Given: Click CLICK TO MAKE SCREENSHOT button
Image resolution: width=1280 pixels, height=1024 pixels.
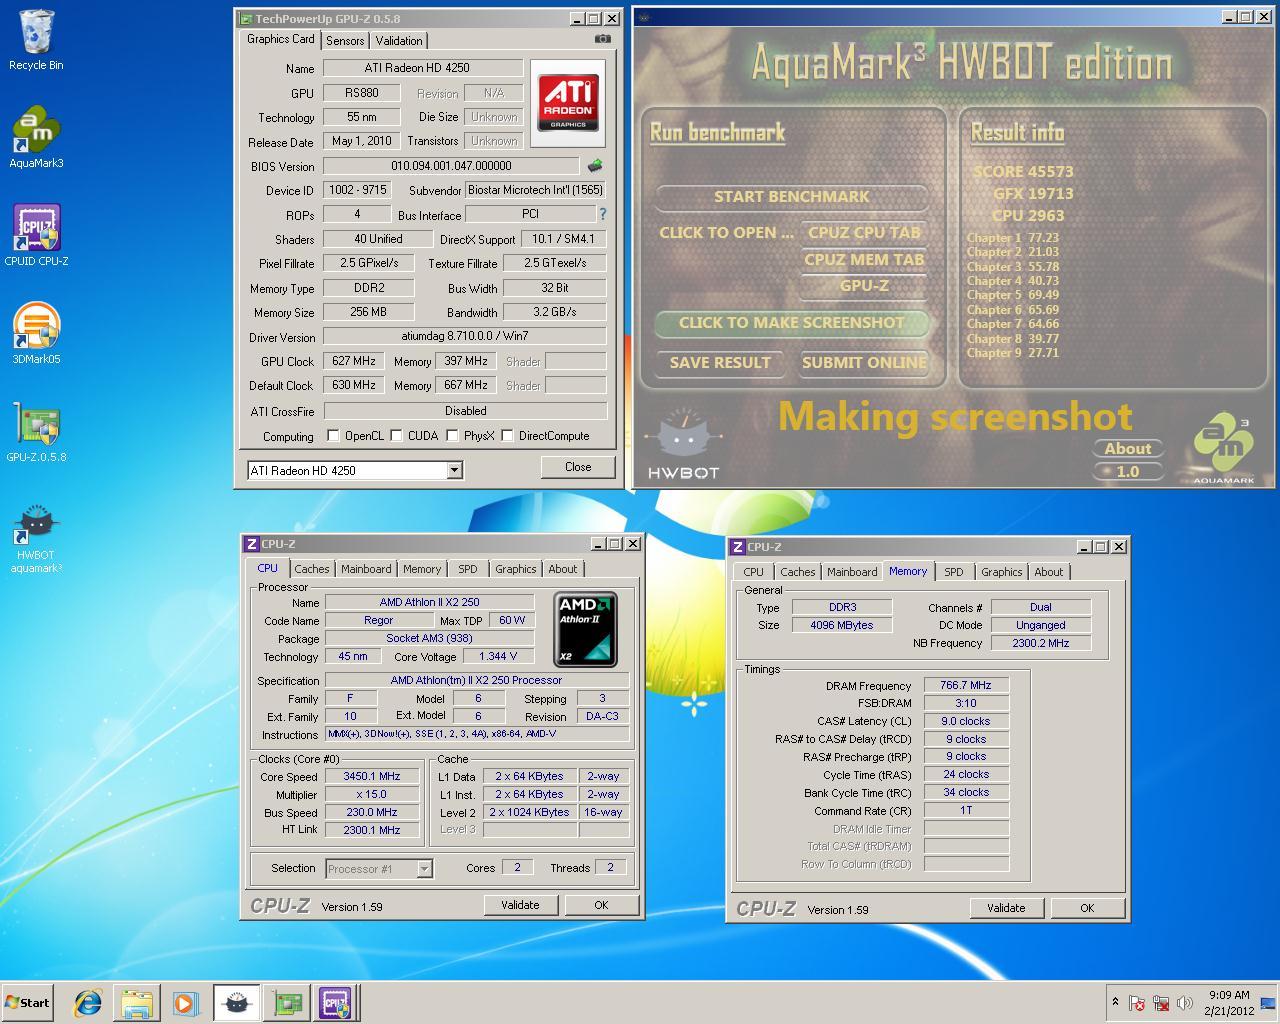Looking at the screenshot, I should click(792, 323).
